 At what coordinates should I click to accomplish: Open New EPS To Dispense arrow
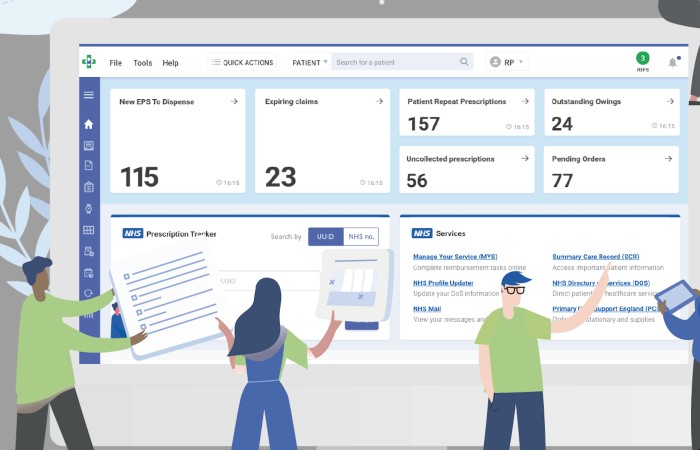234,101
